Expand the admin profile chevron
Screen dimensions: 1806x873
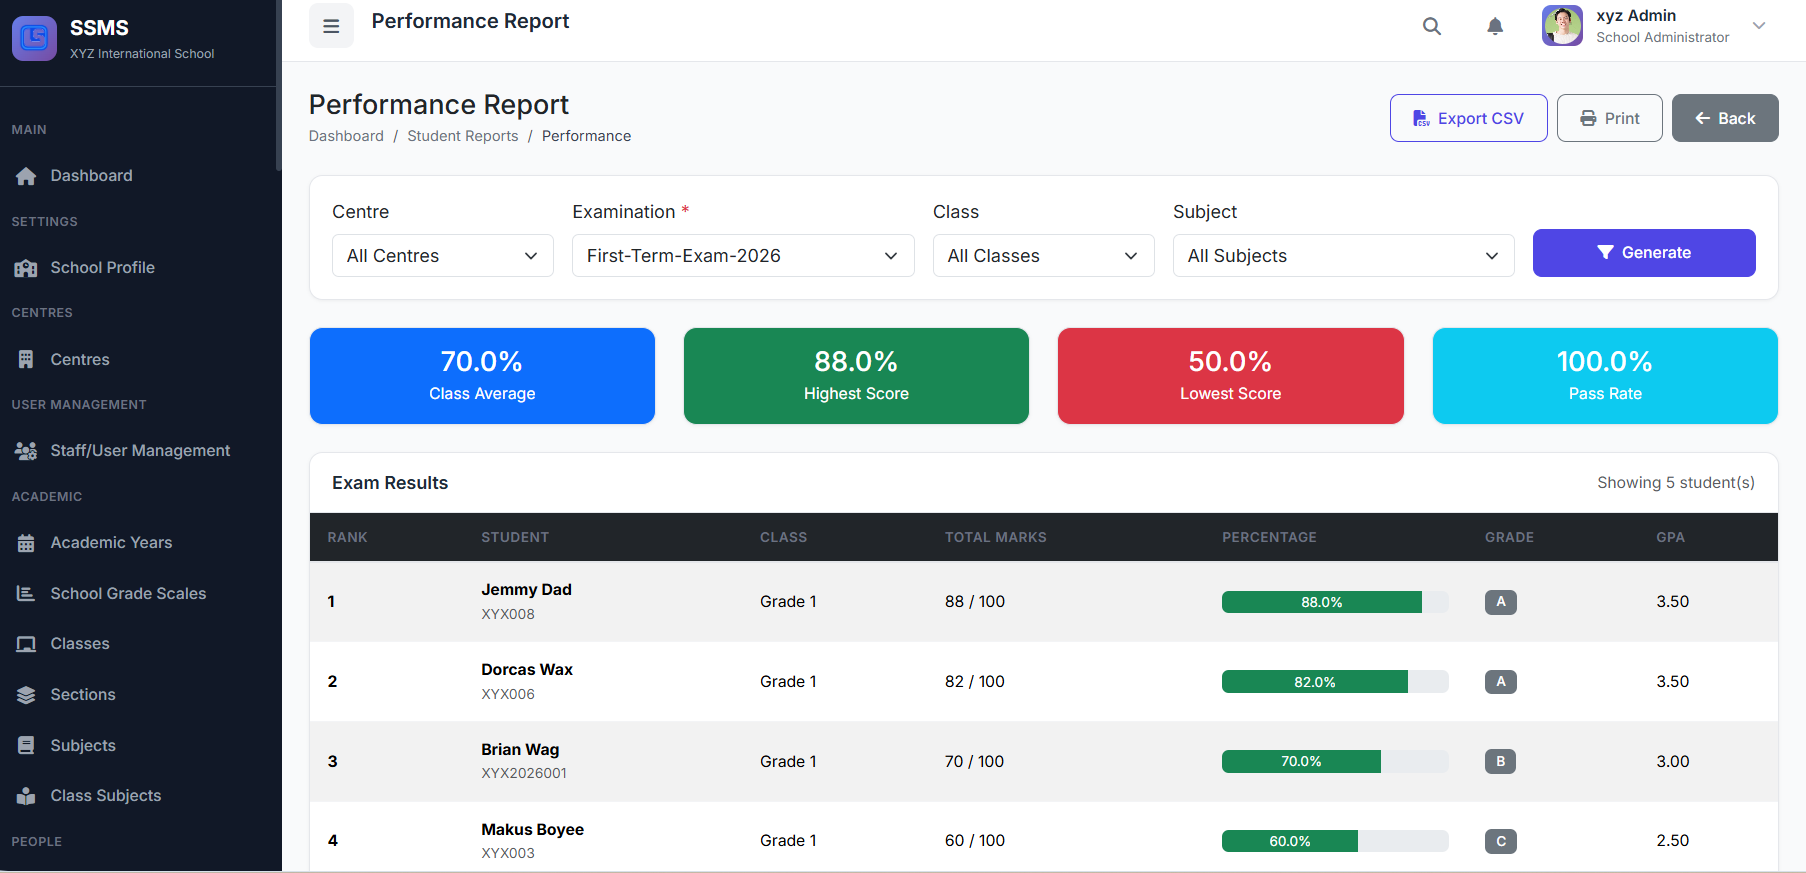point(1759,26)
